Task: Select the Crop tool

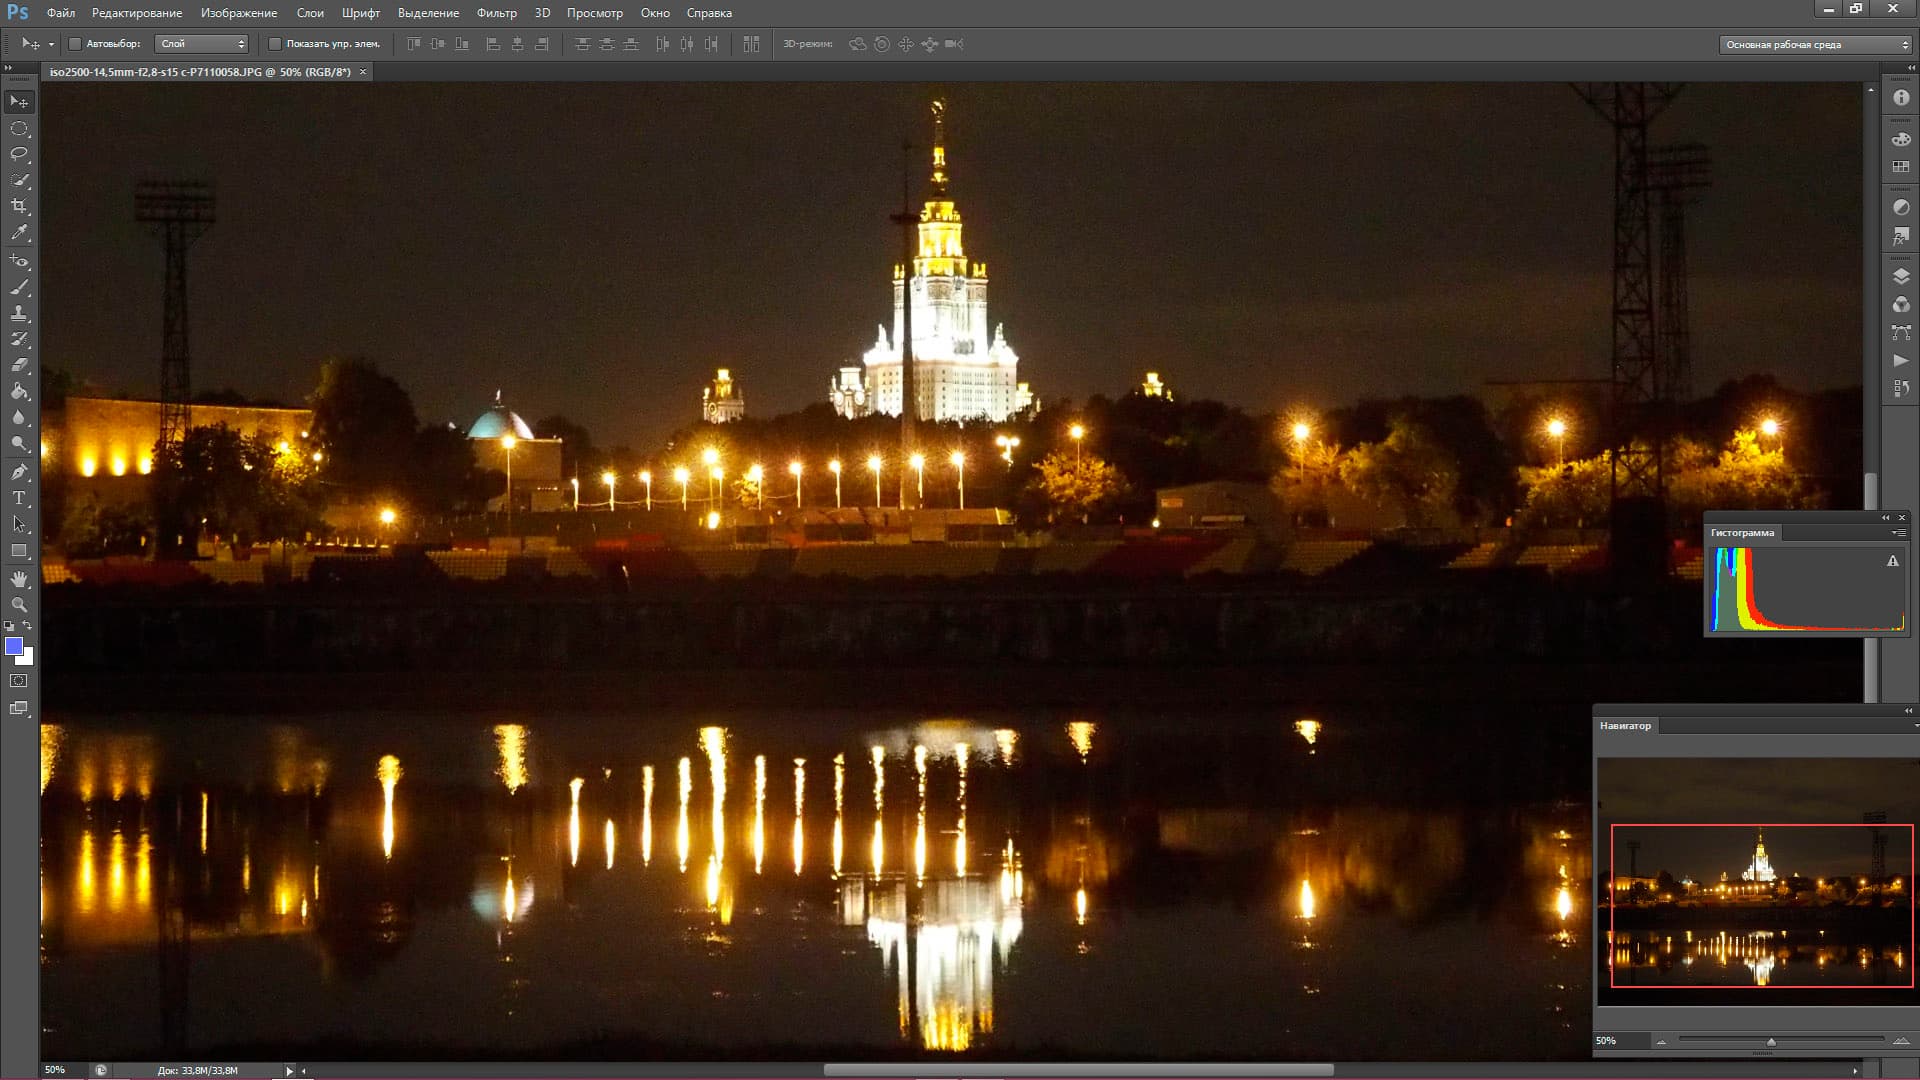Action: pyautogui.click(x=19, y=206)
